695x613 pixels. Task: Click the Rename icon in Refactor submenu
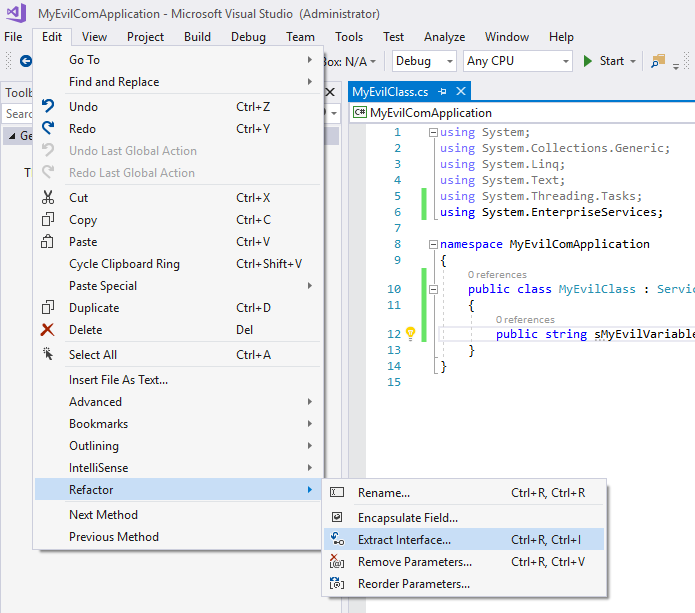click(x=337, y=492)
